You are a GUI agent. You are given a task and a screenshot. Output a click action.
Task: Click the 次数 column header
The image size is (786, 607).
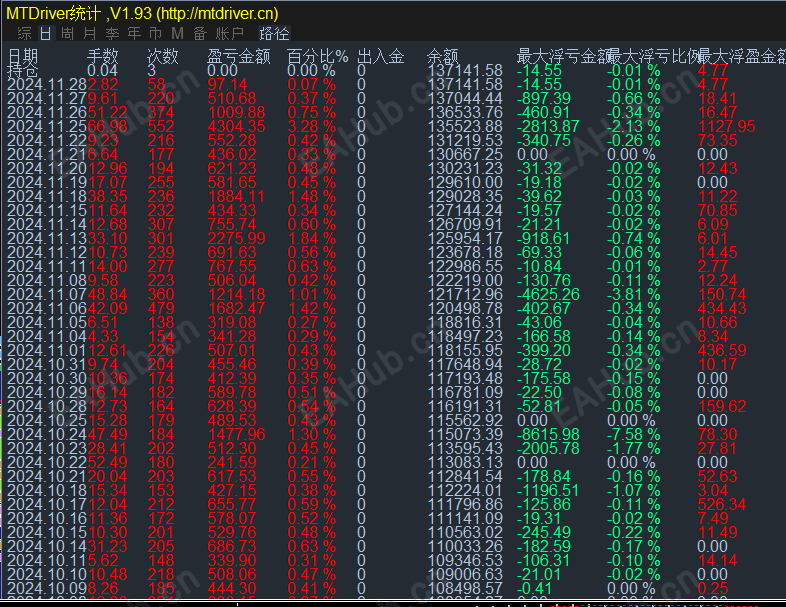pyautogui.click(x=163, y=56)
